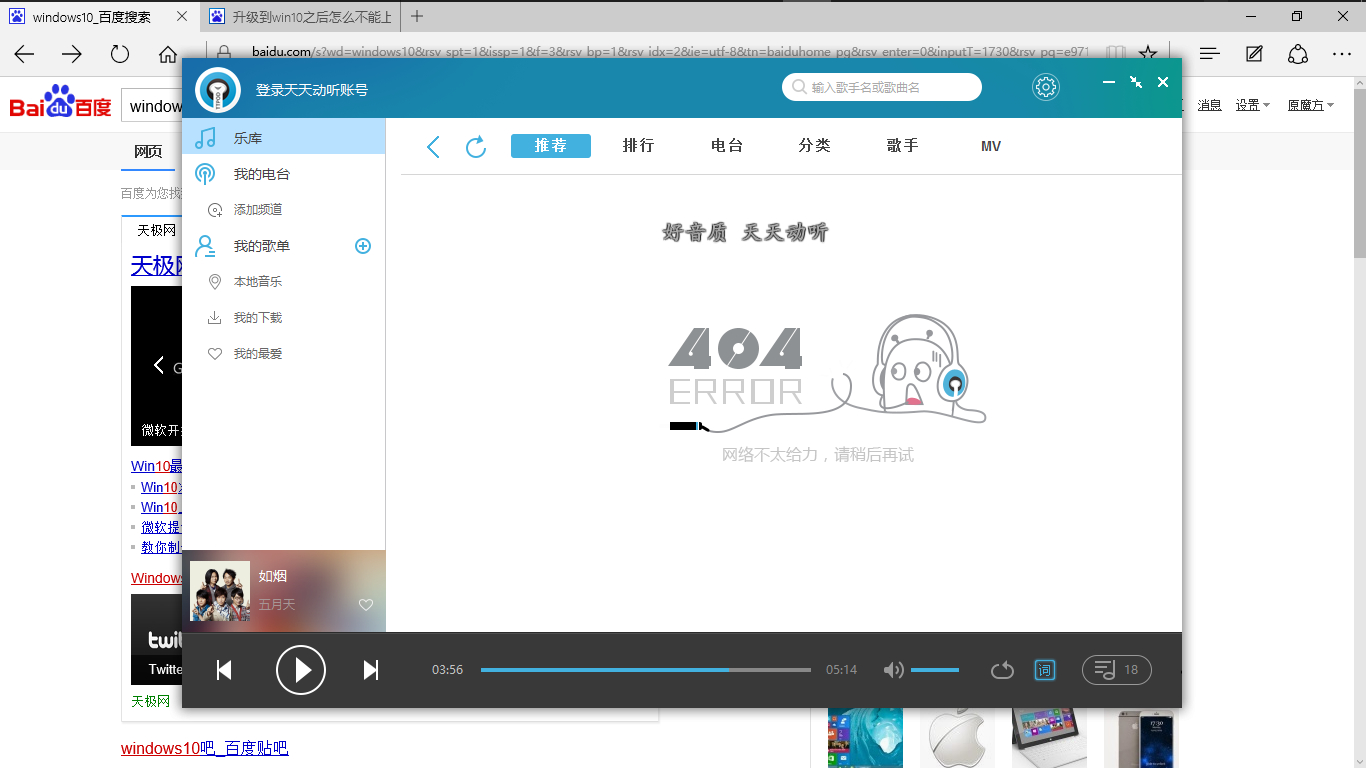The image size is (1366, 768).
Task: Add a new playlist with the plus icon
Action: click(363, 246)
